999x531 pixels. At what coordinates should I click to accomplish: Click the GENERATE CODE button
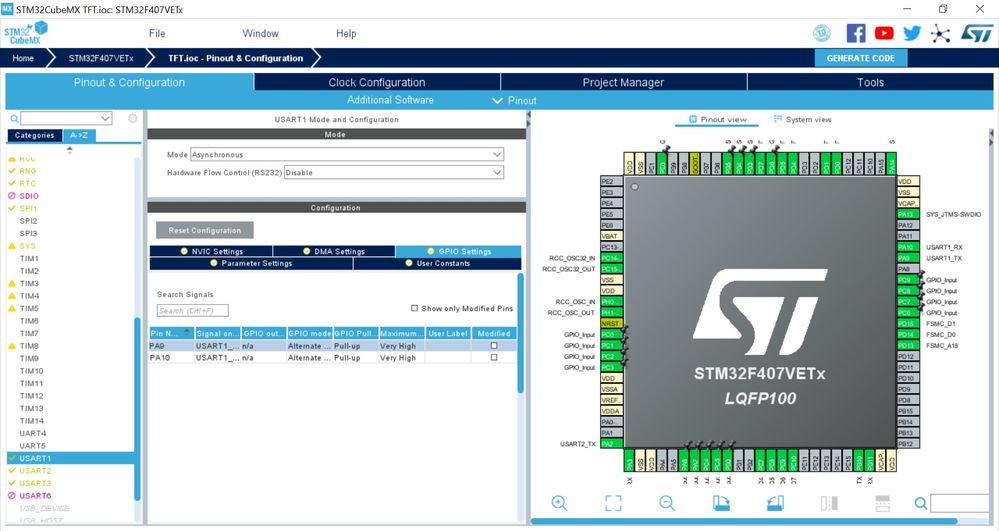tap(861, 58)
